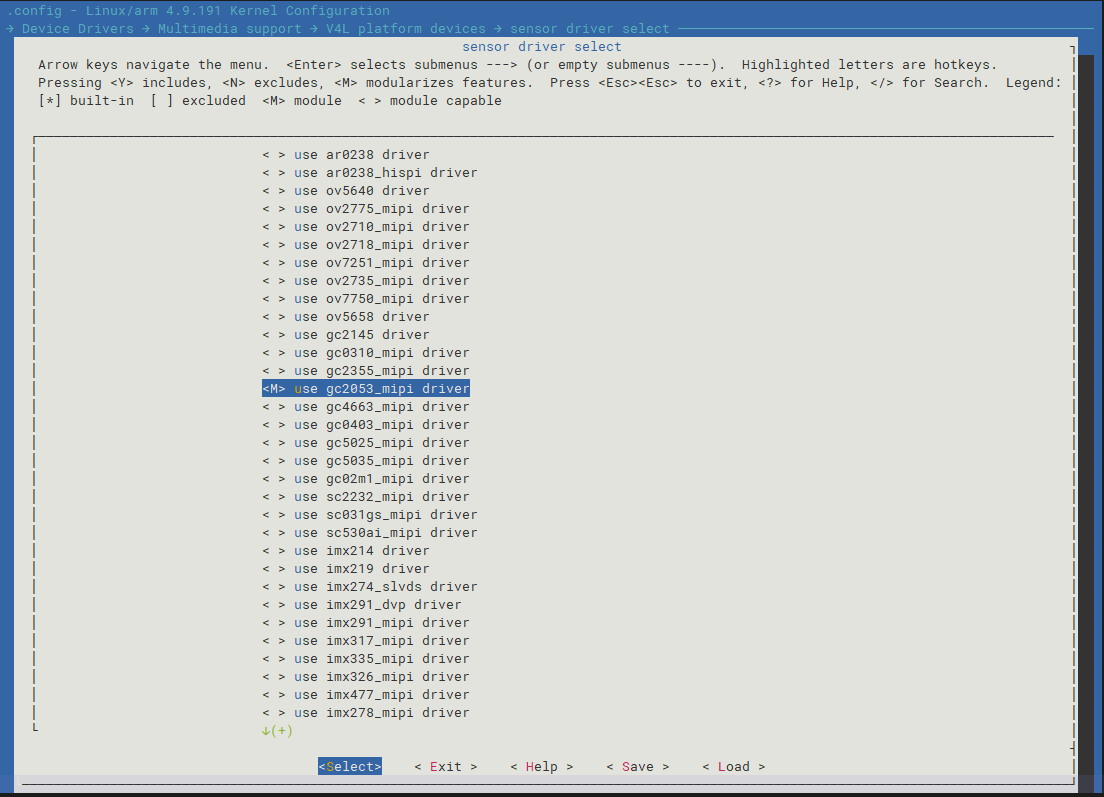Click 'sensor driver select' in the breadcrumb path
Image resolution: width=1104 pixels, height=797 pixels.
(x=590, y=29)
